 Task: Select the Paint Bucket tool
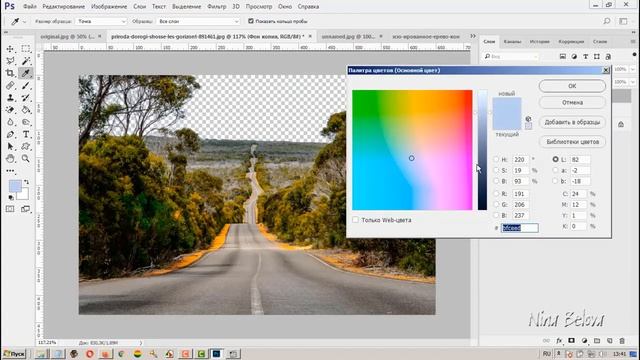(x=26, y=110)
